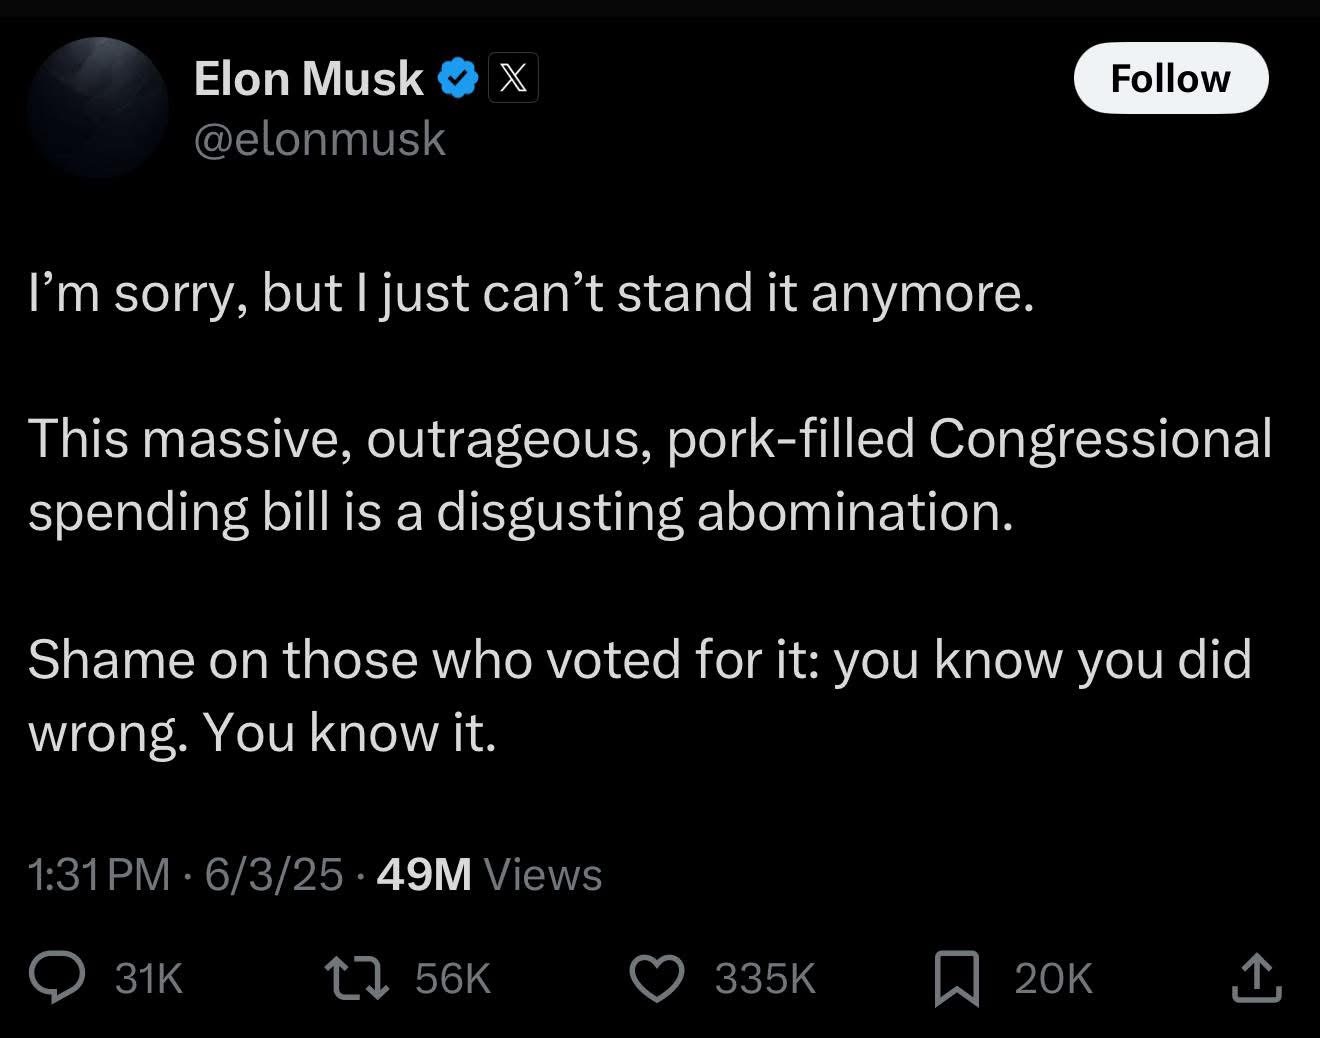
Task: Click the 1:31 PM timestamp
Action: pos(100,874)
